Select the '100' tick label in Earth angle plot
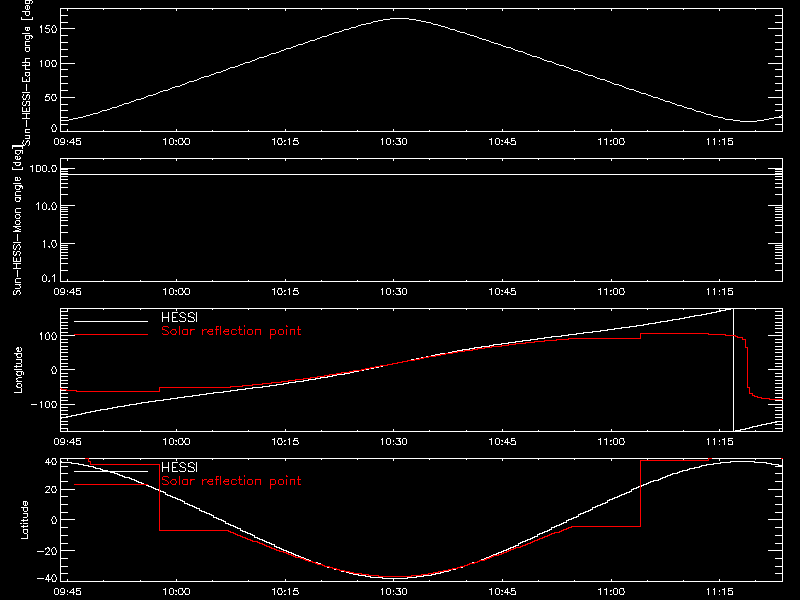The width and height of the screenshot is (800, 600). coord(47,63)
